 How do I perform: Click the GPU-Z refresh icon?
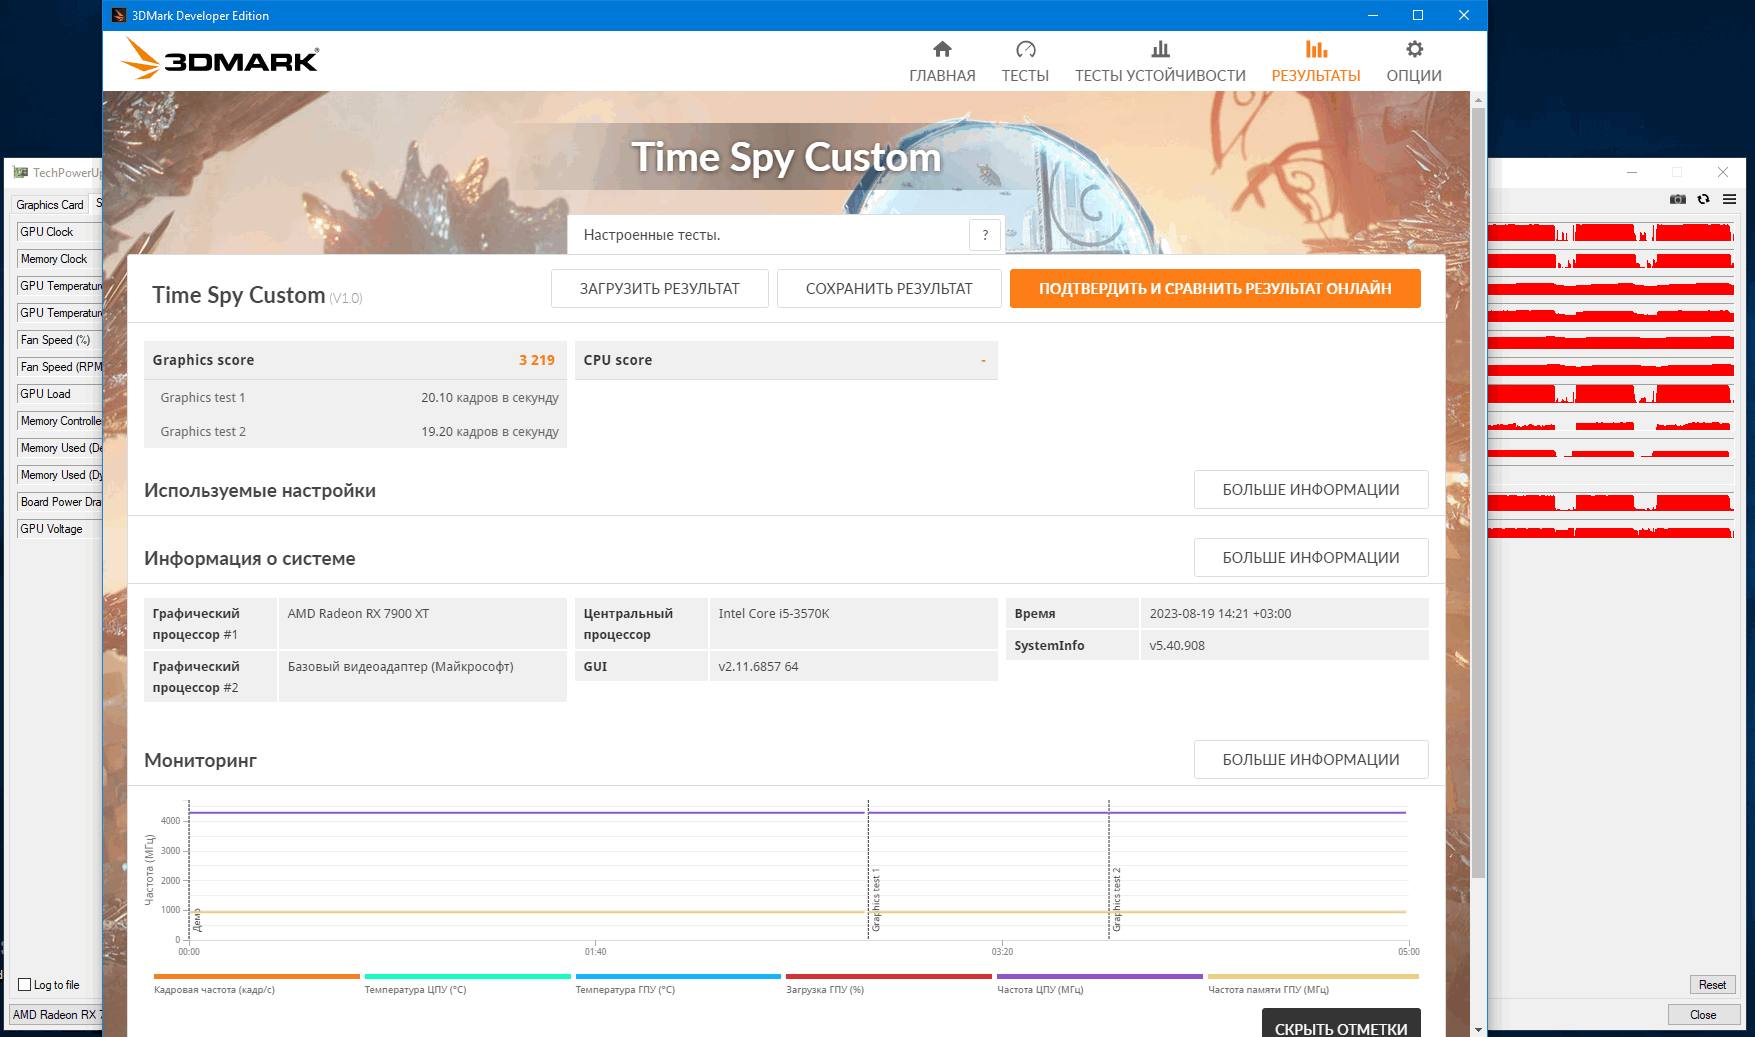point(1703,199)
